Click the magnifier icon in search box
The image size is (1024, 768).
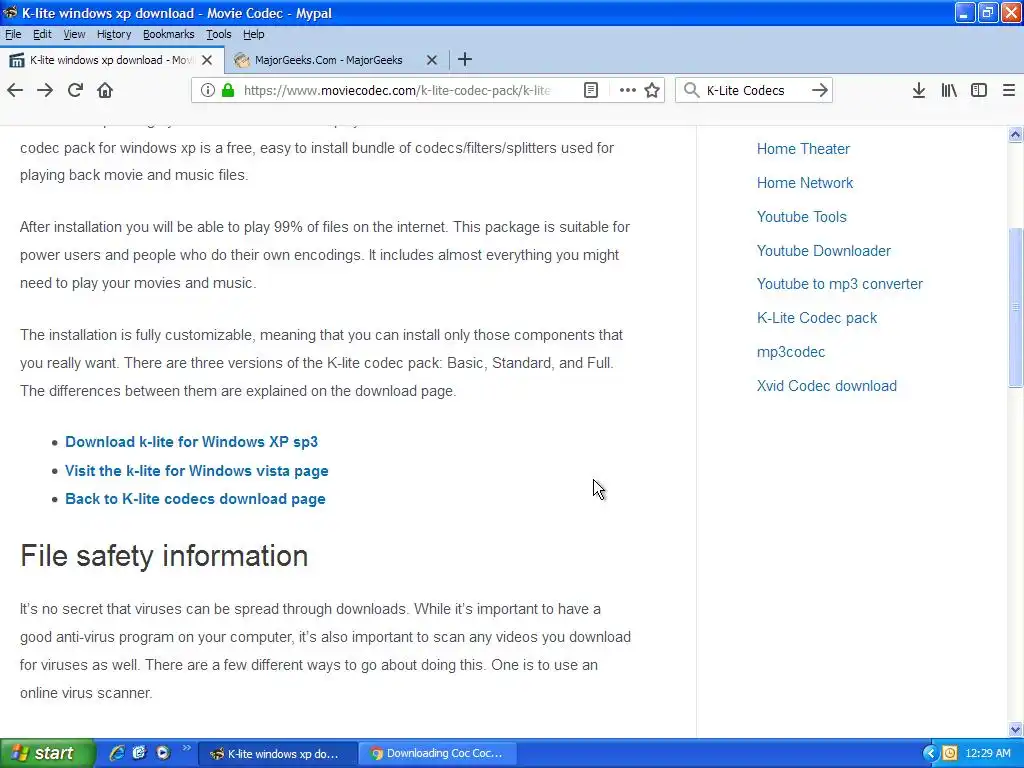[691, 90]
